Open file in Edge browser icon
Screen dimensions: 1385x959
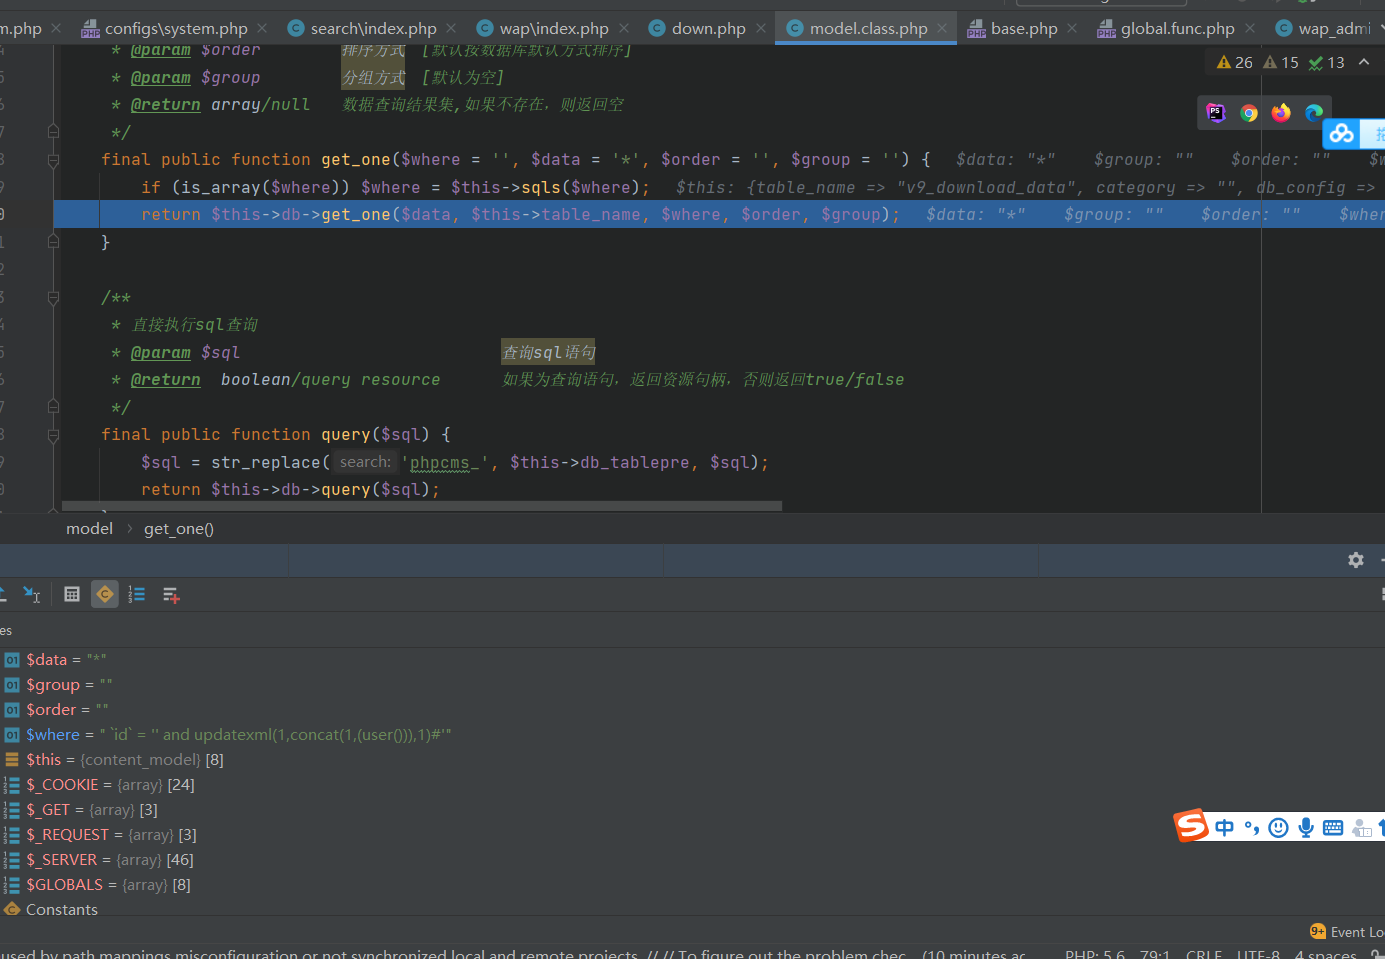(x=1314, y=113)
